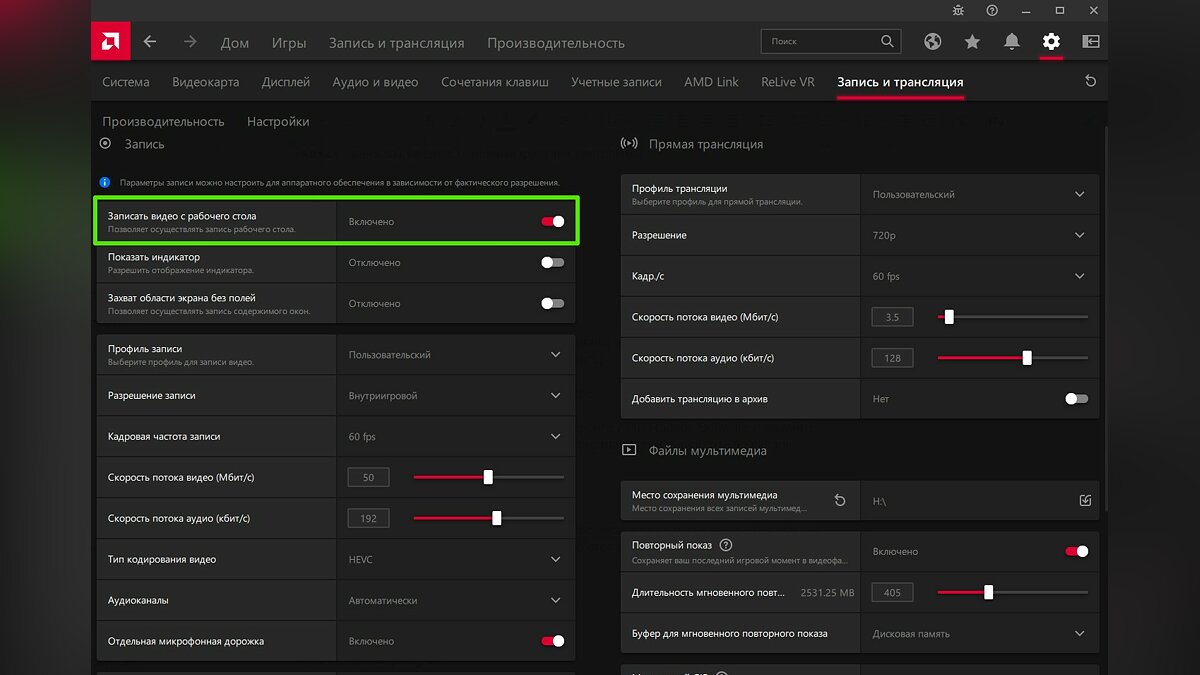Reset settings with the top-right undo arrow
Viewport: 1200px width, 675px height.
1090,82
